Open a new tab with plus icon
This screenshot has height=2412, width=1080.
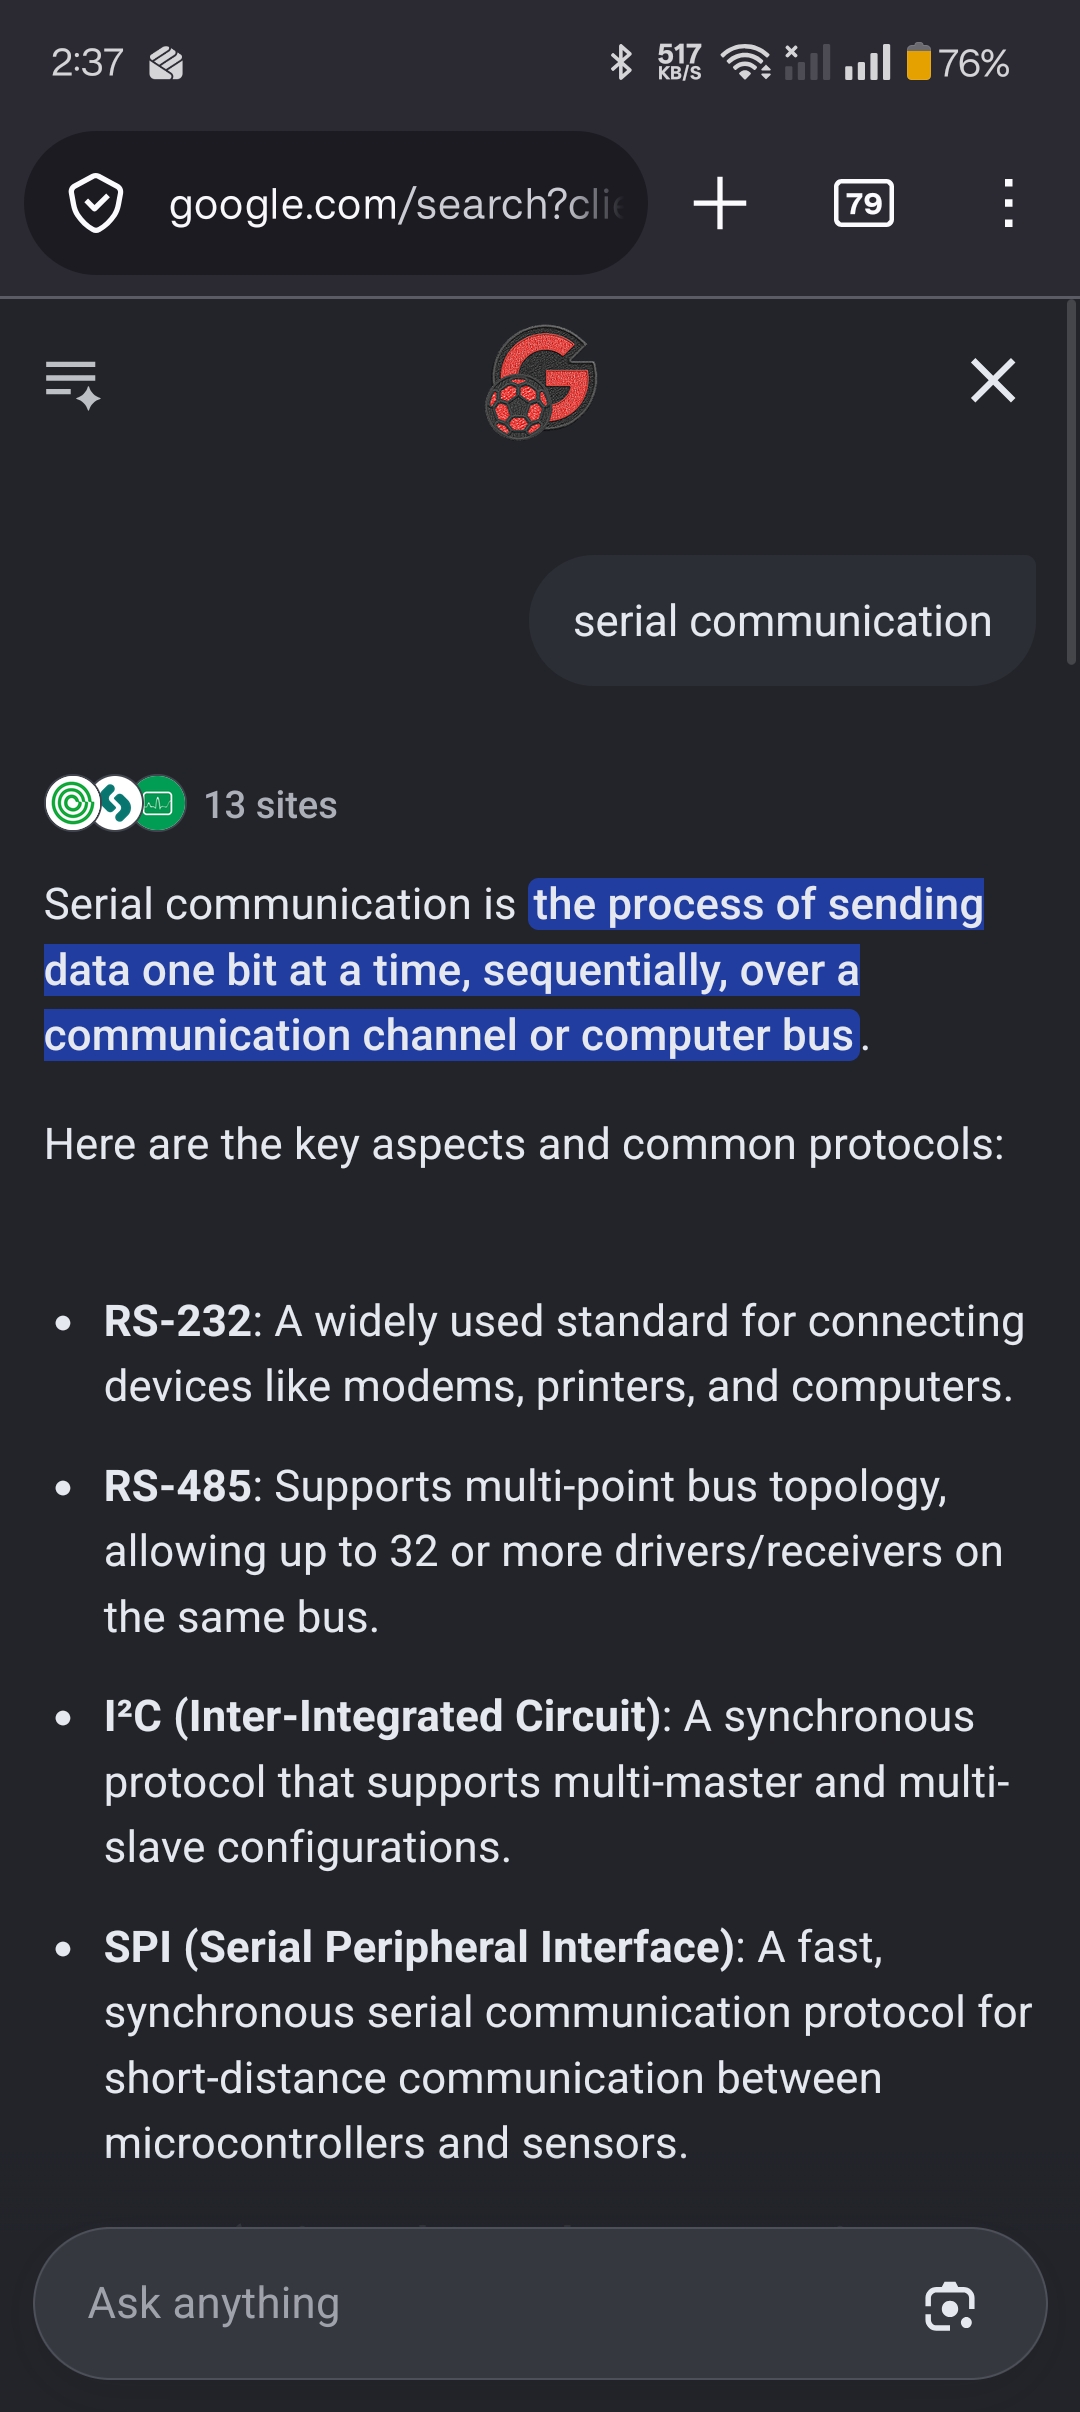point(720,203)
